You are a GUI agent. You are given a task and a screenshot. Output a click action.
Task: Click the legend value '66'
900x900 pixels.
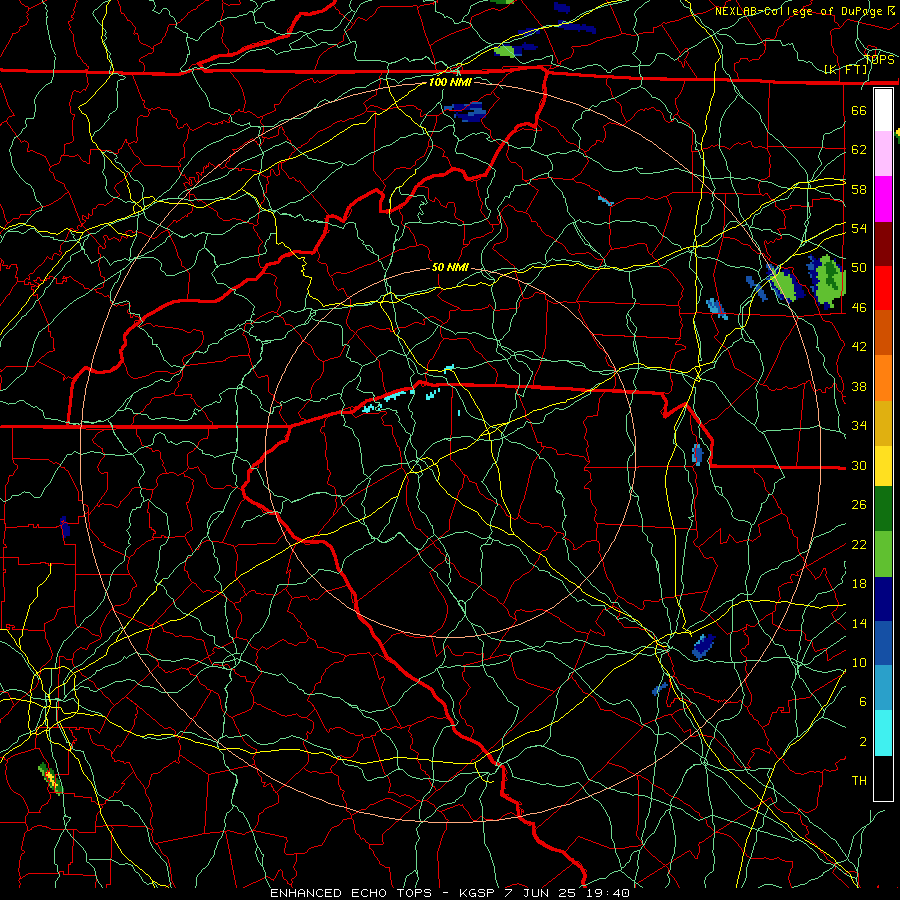pyautogui.click(x=859, y=110)
